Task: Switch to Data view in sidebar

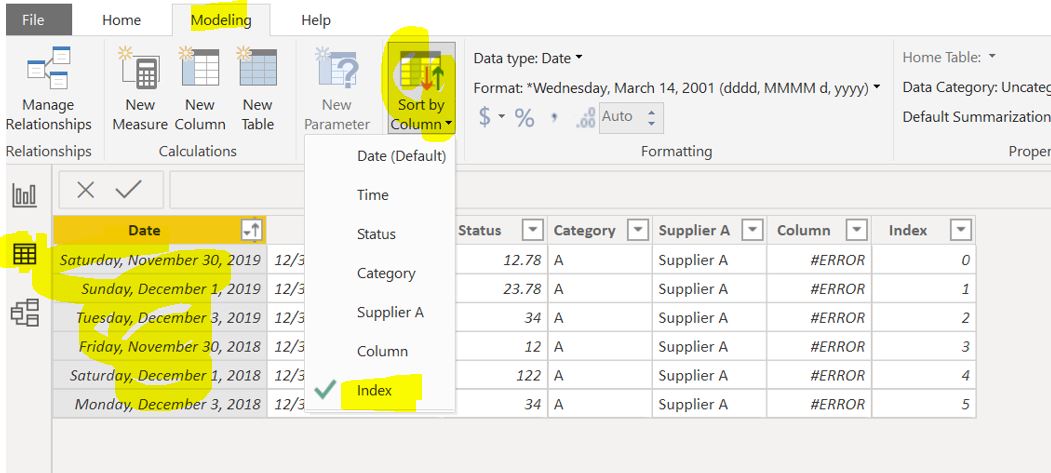Action: (25, 254)
